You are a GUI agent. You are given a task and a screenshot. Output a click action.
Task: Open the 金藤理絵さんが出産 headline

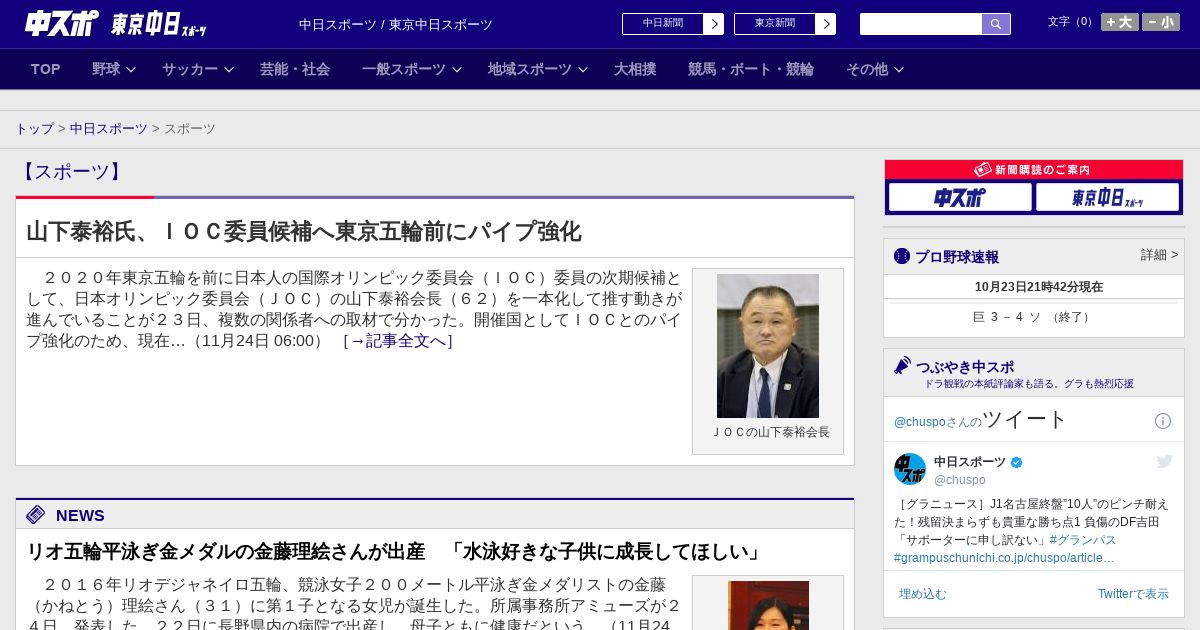[396, 552]
